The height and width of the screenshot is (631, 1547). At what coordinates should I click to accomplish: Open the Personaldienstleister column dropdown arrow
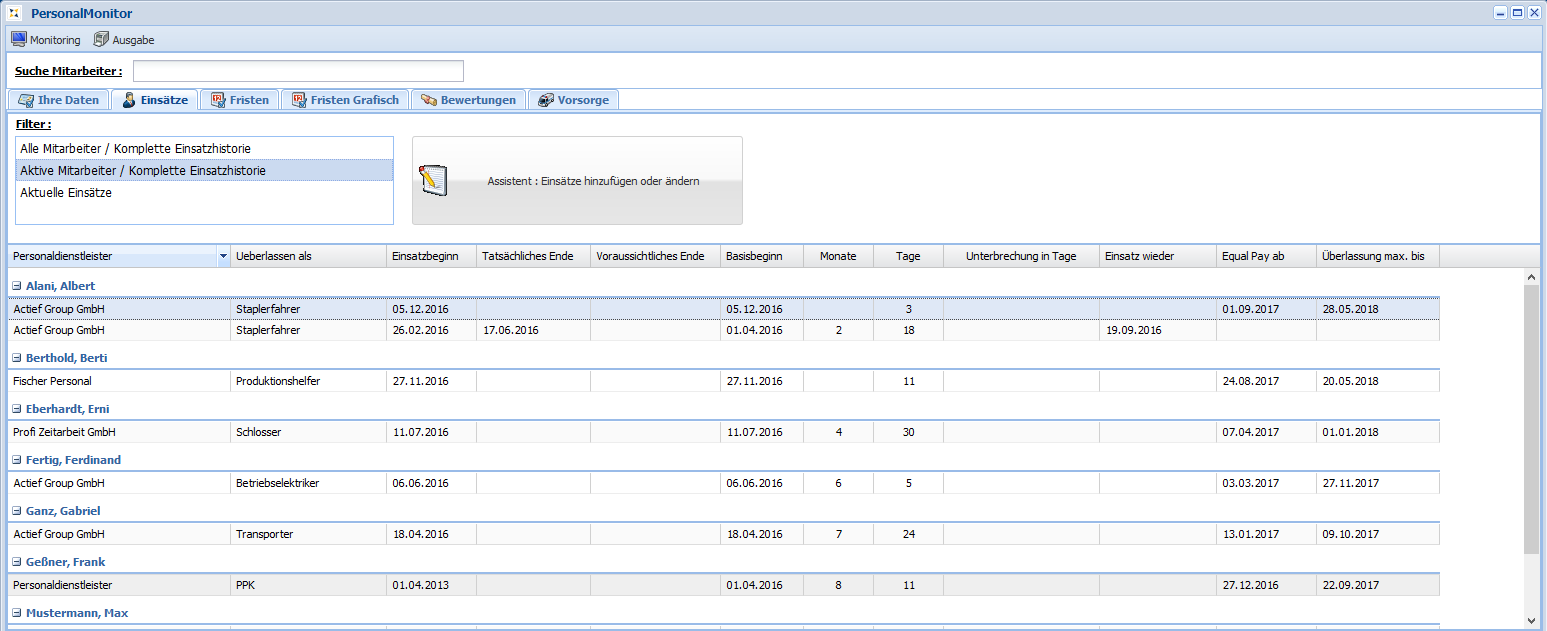pyautogui.click(x=222, y=257)
